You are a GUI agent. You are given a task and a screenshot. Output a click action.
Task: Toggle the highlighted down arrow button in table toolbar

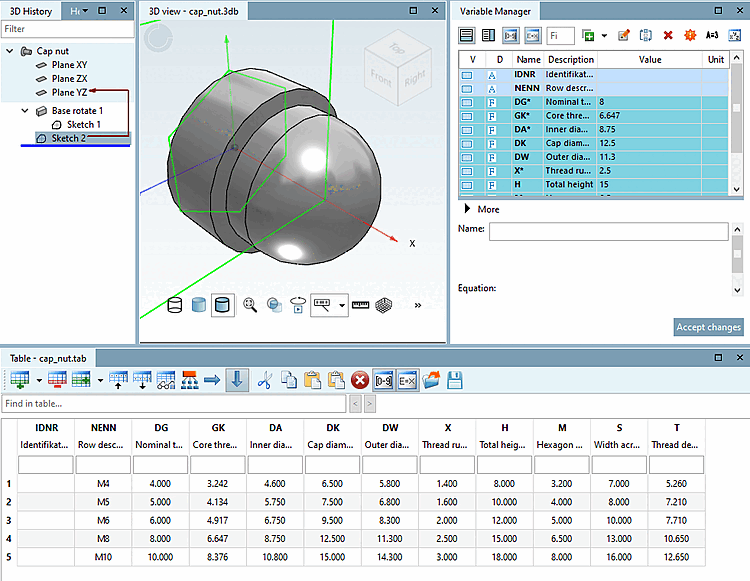238,380
